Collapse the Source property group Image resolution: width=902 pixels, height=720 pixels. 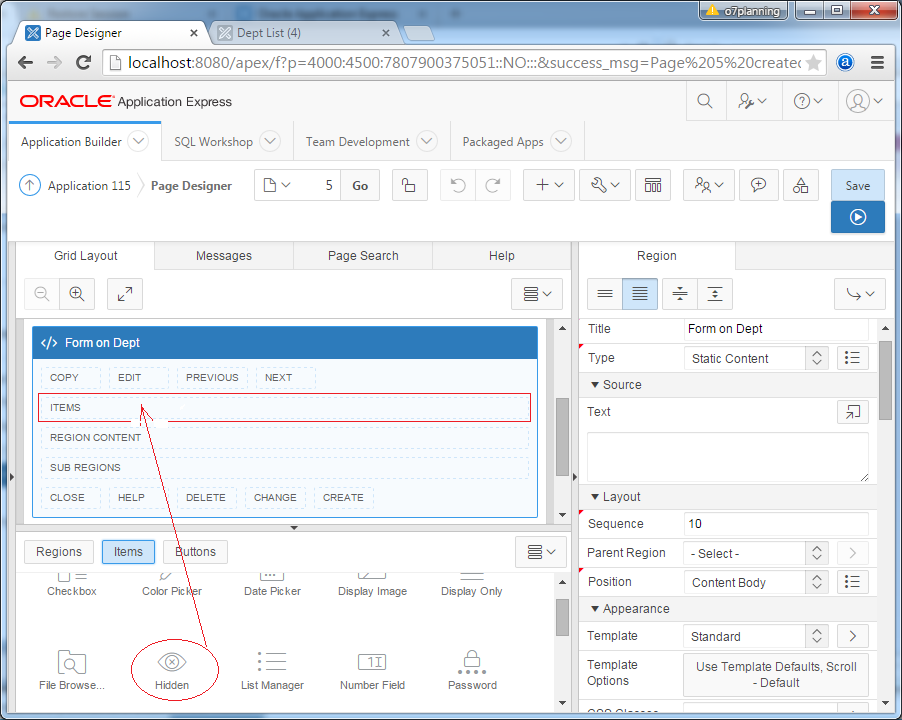click(x=595, y=385)
